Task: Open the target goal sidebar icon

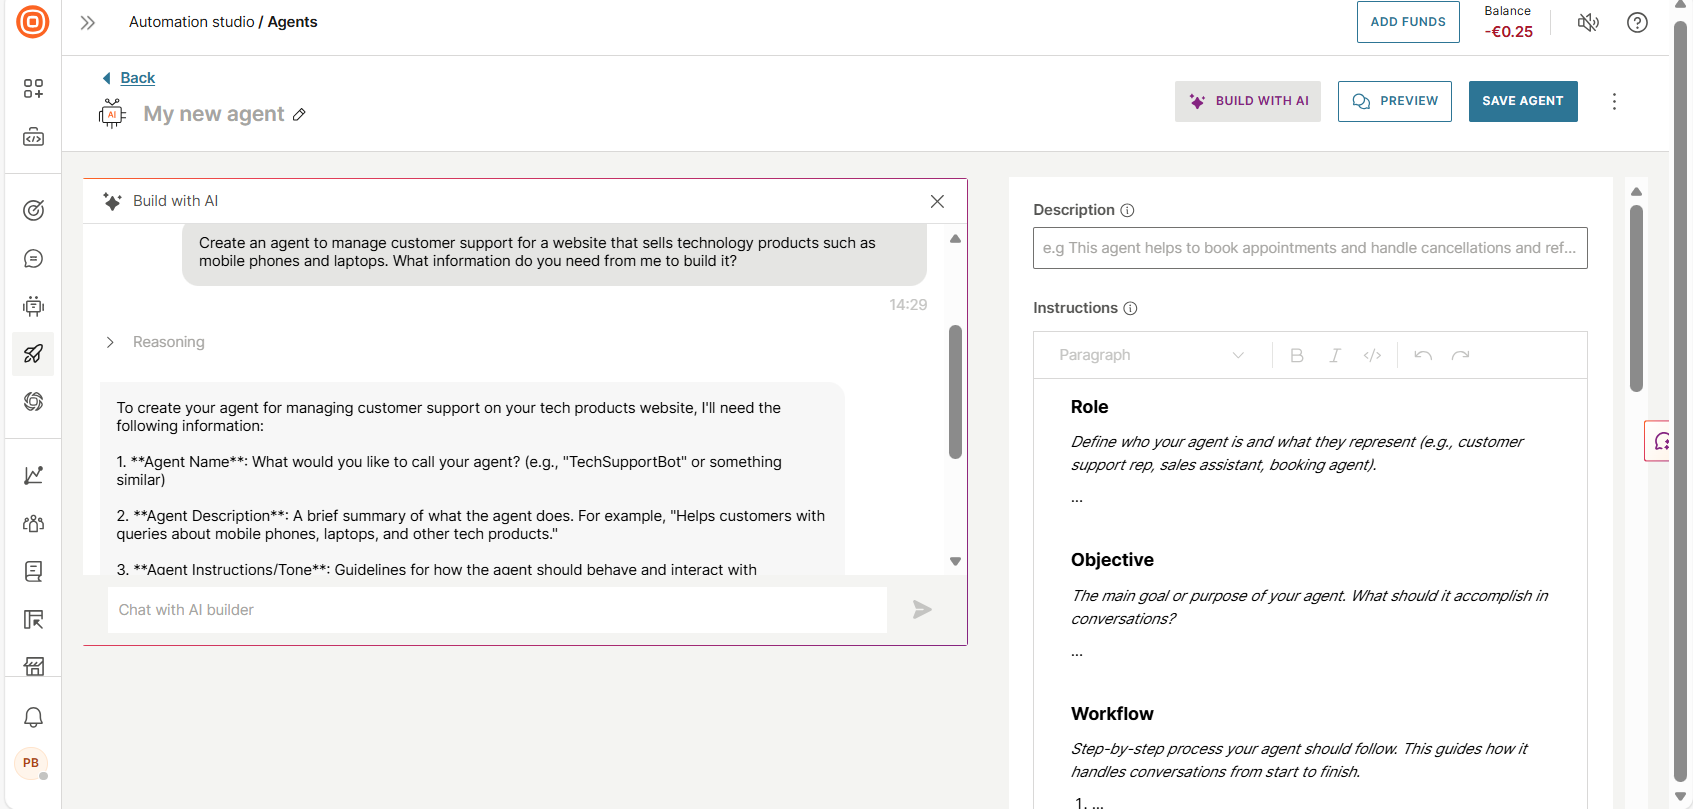Action: (33, 210)
